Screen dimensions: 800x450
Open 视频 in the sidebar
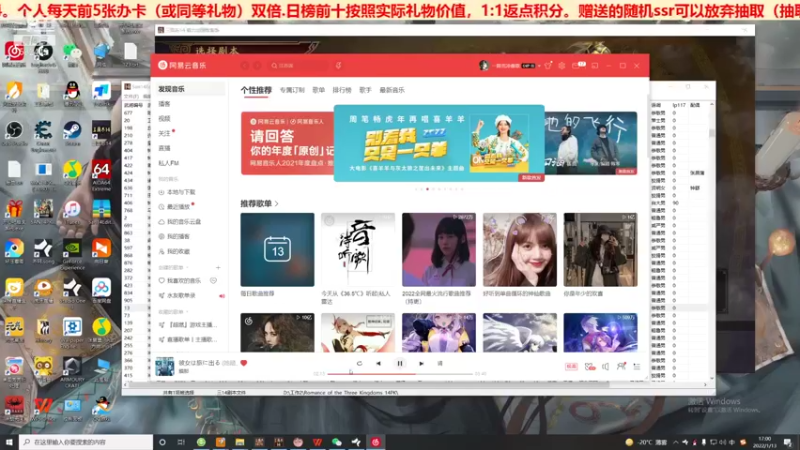164,118
